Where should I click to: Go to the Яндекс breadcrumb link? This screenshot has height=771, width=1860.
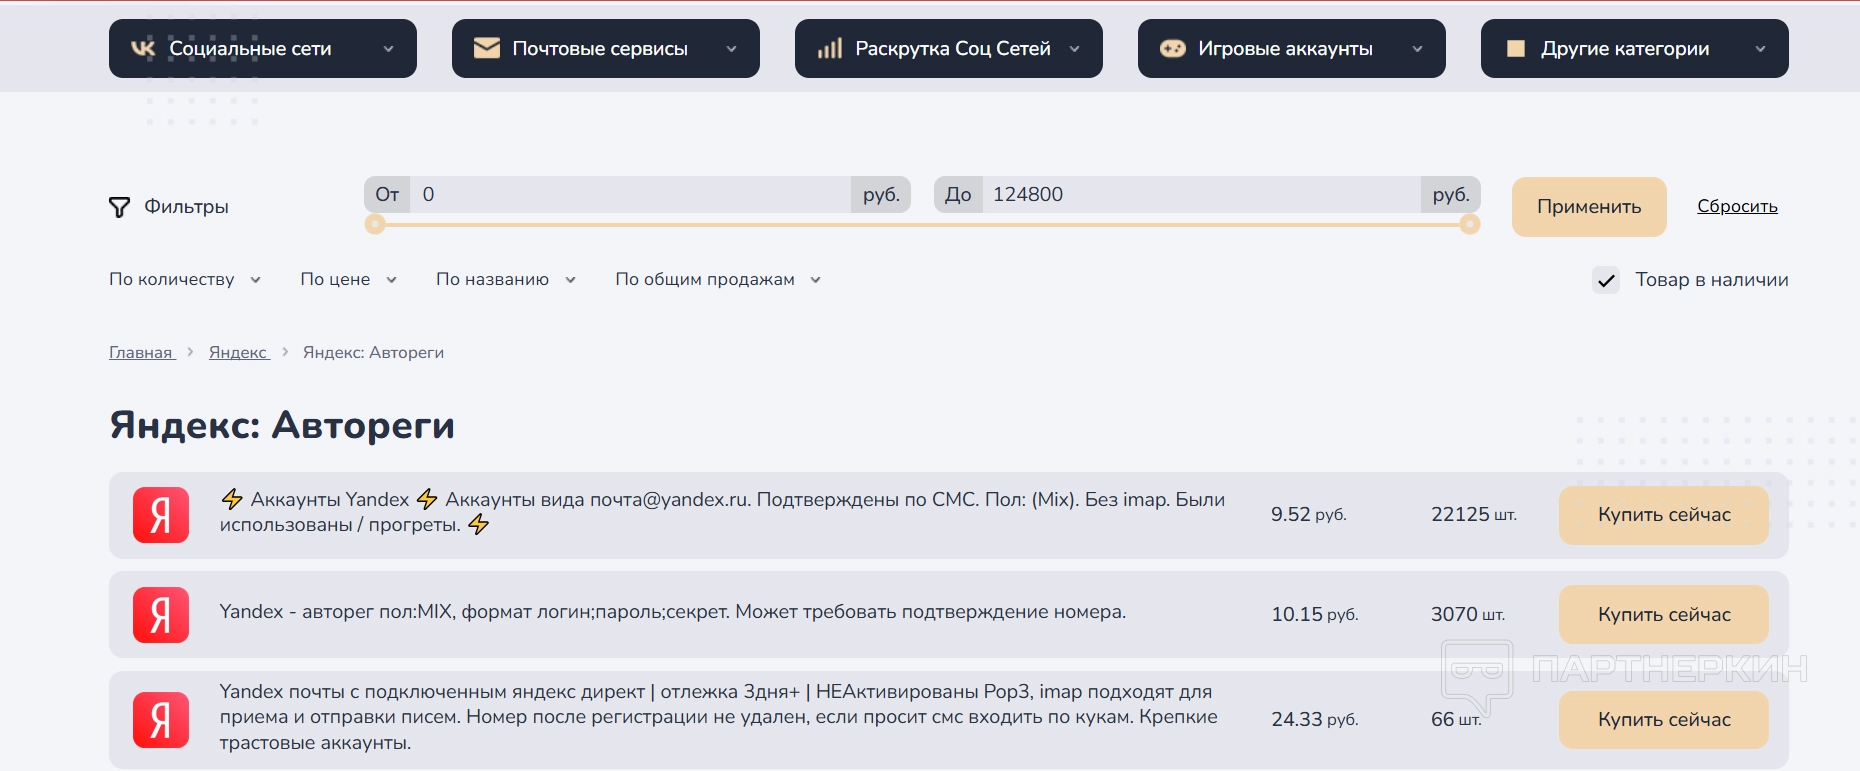pyautogui.click(x=238, y=352)
